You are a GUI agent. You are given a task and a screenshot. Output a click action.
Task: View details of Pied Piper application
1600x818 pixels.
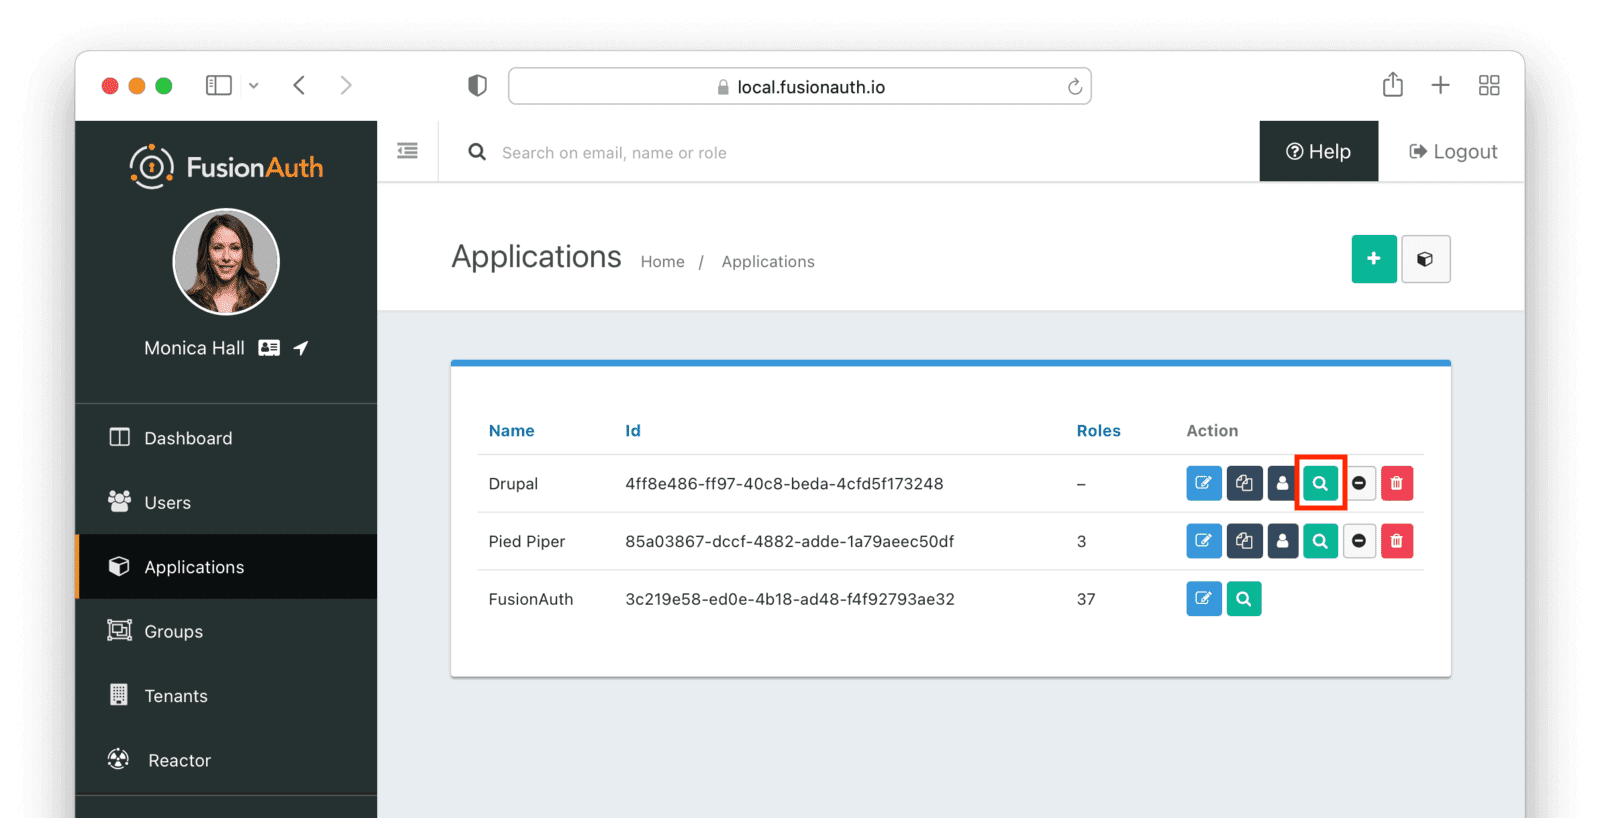tap(1320, 541)
